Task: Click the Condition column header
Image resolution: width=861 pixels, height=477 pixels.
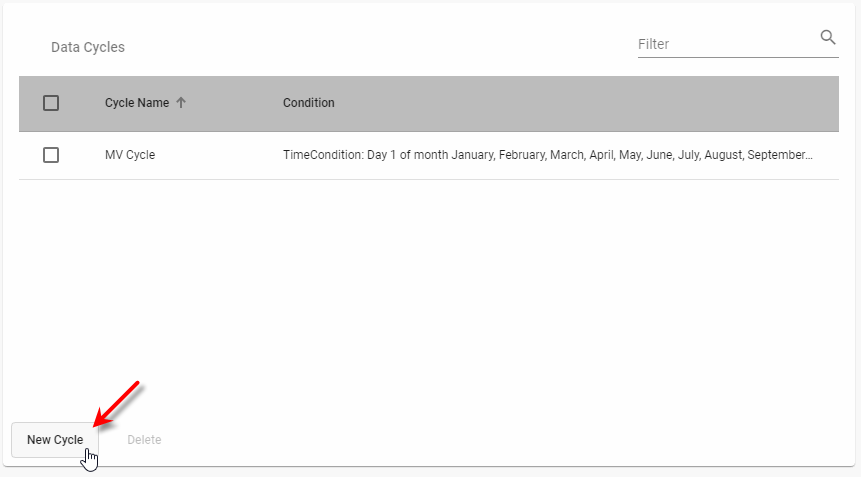Action: (x=309, y=103)
